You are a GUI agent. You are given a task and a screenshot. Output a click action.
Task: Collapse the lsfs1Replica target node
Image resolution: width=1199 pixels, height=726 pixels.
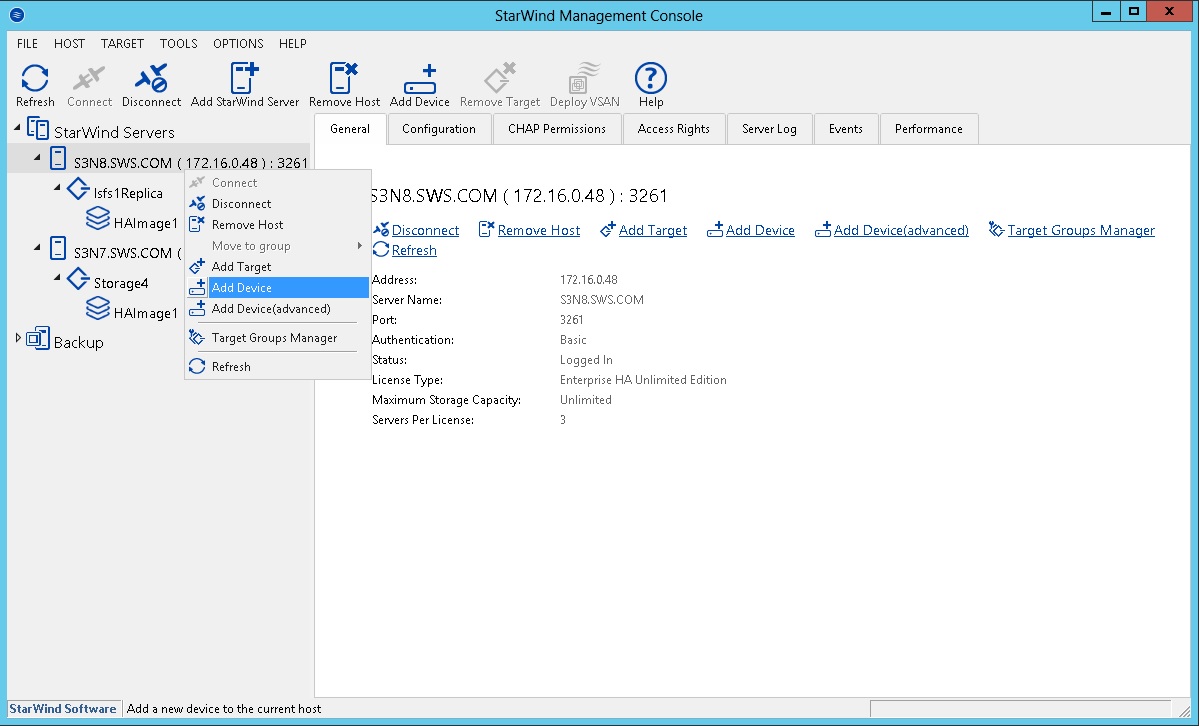pyautogui.click(x=57, y=187)
